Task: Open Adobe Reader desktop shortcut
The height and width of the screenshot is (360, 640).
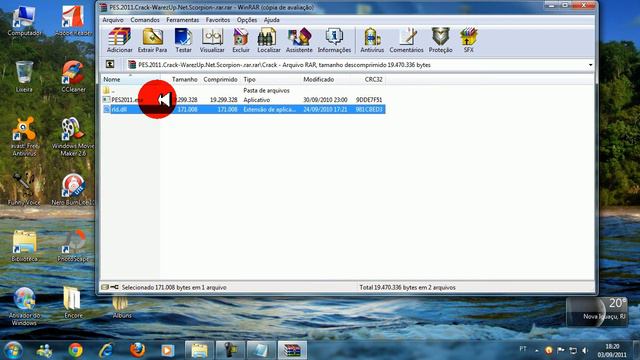Action: (x=73, y=20)
